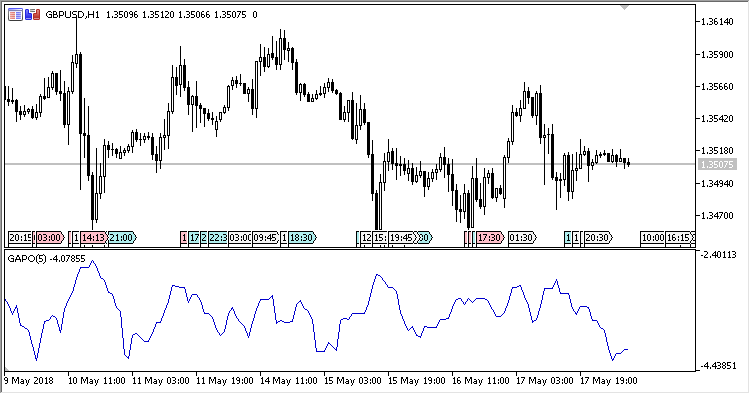
Task: Click the 17 May 03:00 time label
Action: [545, 381]
